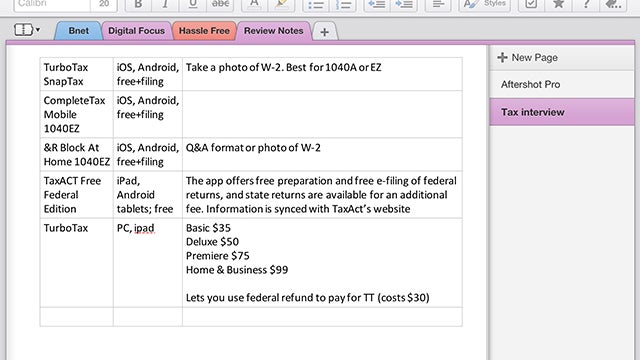Create a New Page
The image size is (640, 360).
click(x=562, y=58)
